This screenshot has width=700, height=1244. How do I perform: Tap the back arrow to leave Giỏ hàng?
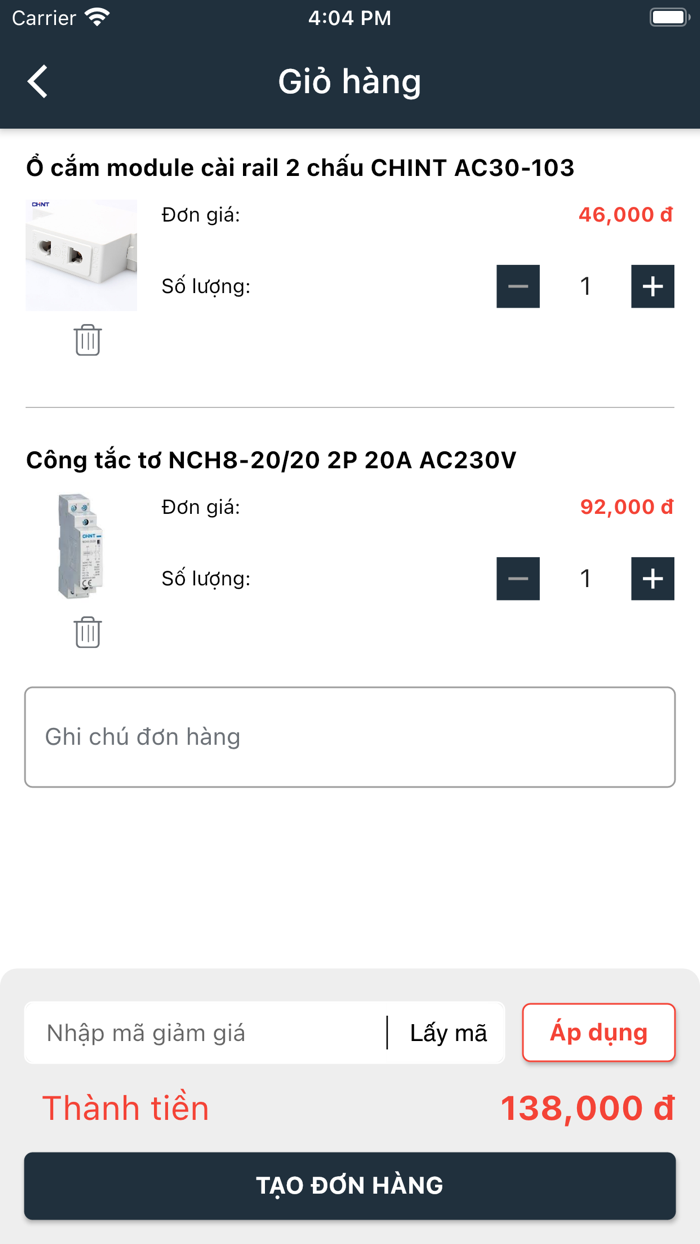[37, 81]
